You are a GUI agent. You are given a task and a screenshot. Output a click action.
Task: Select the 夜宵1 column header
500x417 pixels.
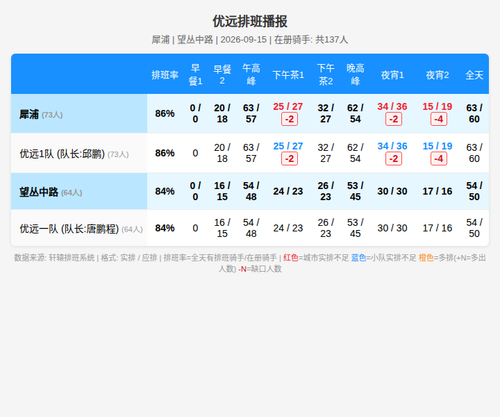point(392,75)
